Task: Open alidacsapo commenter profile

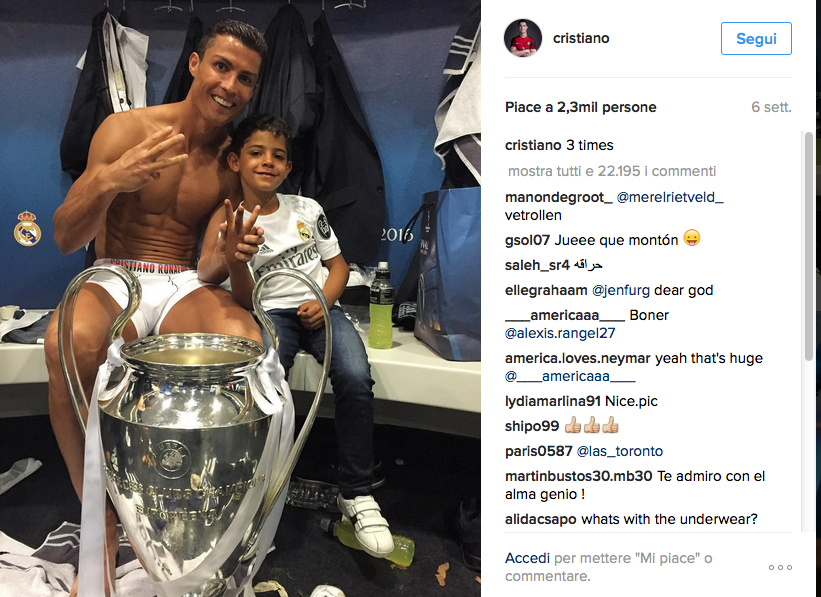Action: coord(541,519)
